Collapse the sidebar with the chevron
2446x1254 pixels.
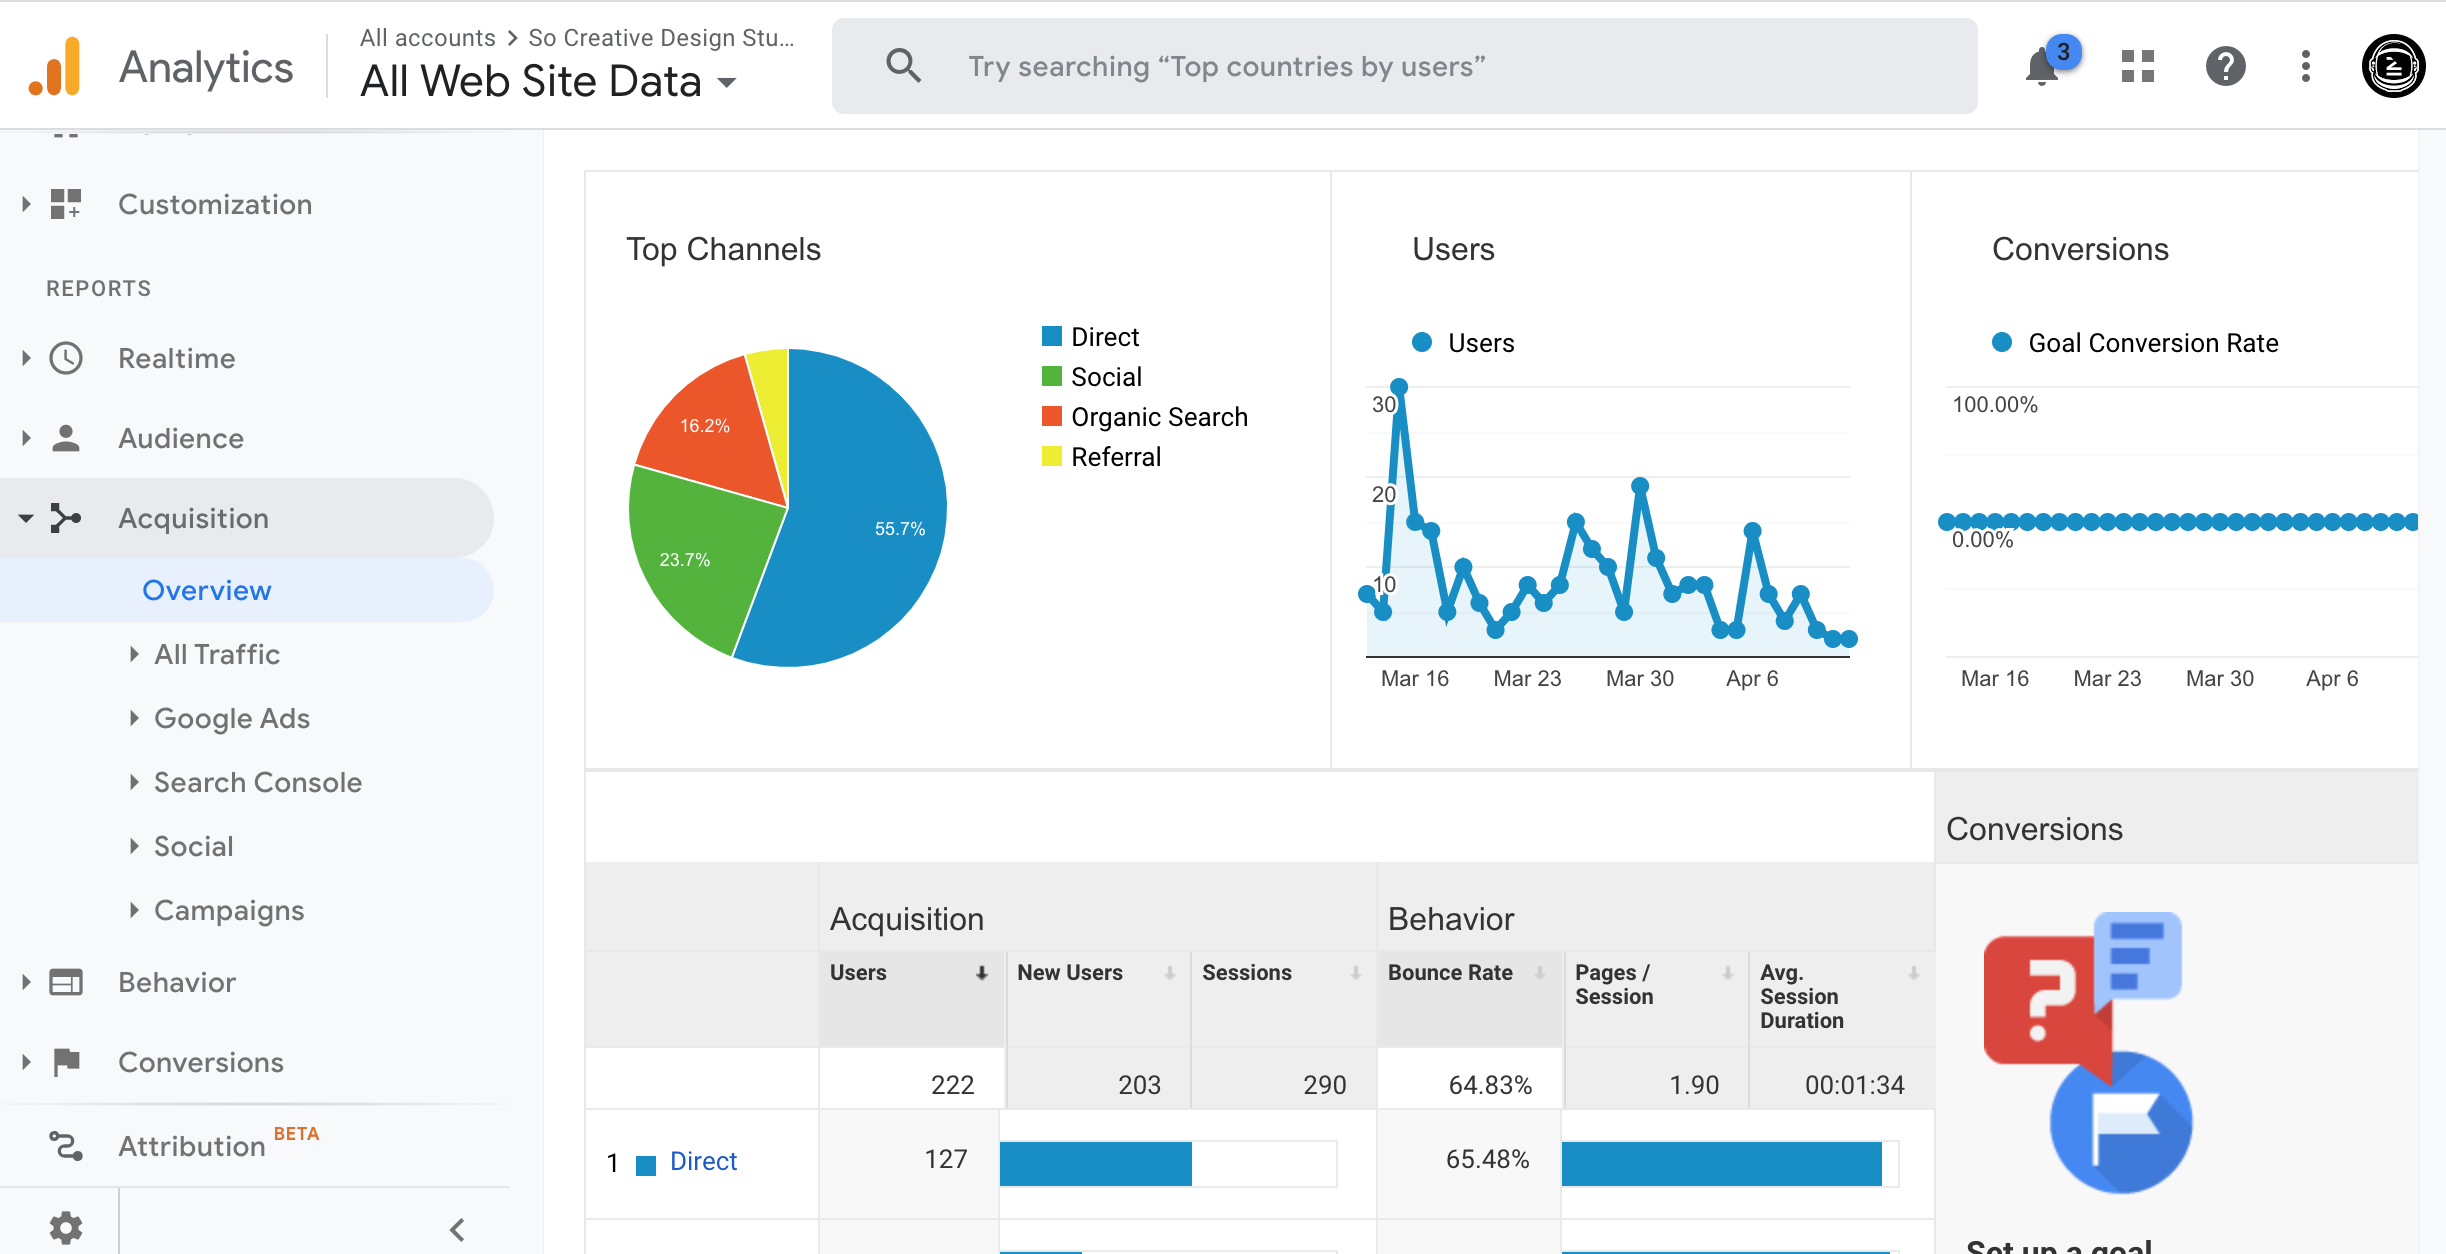point(457,1229)
